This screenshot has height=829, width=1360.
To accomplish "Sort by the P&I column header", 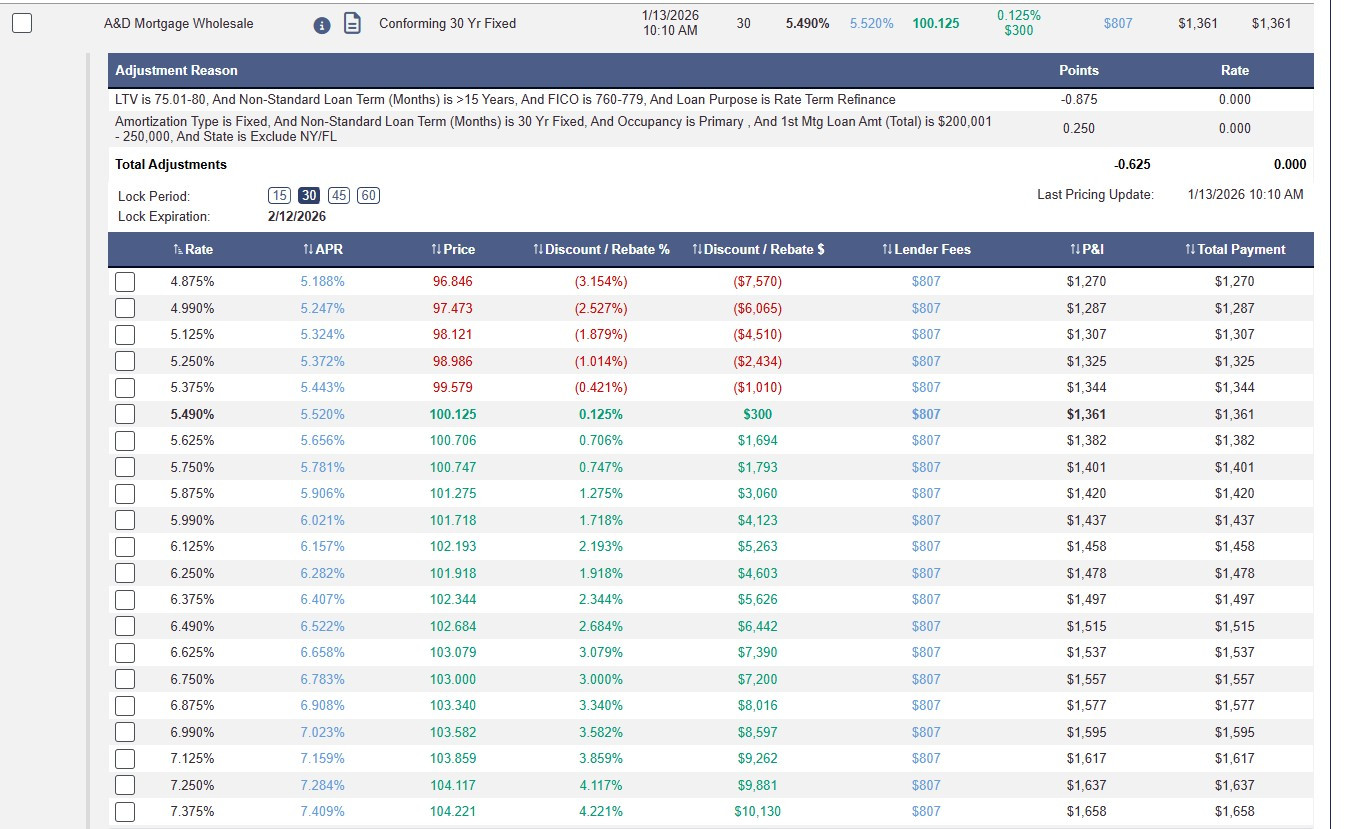I will [x=1086, y=250].
